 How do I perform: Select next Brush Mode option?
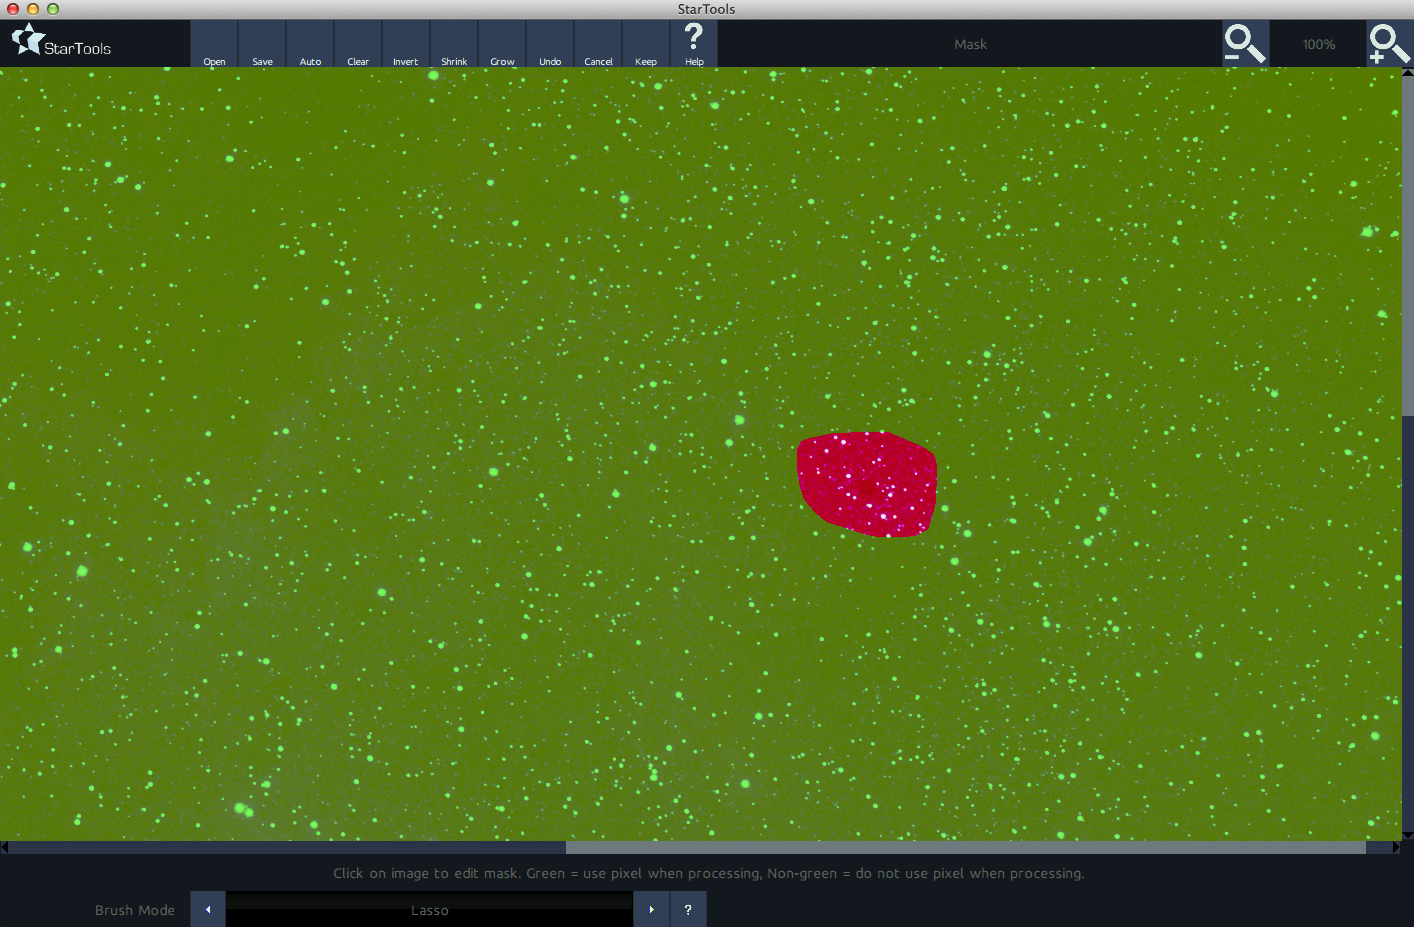click(651, 909)
